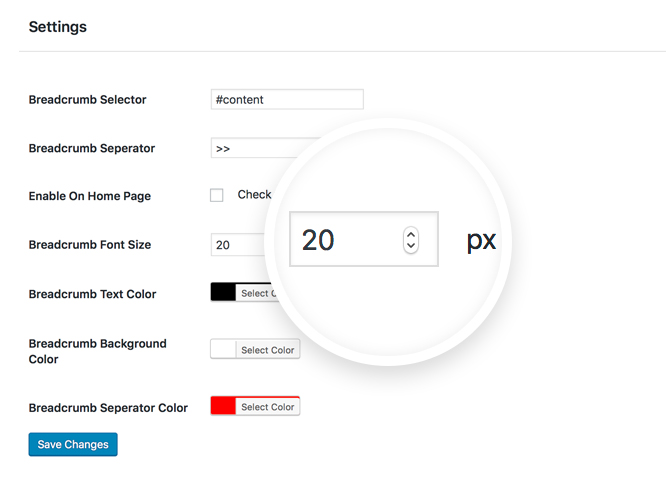Click the Enable On Home Page label
Viewport: 666px width, 477px height.
pos(90,196)
